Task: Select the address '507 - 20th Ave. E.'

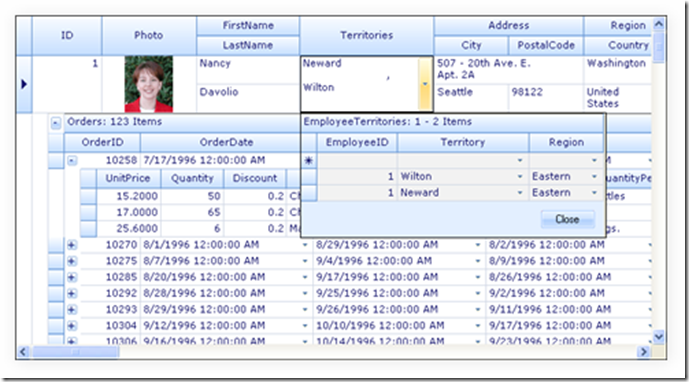Action: coord(483,63)
